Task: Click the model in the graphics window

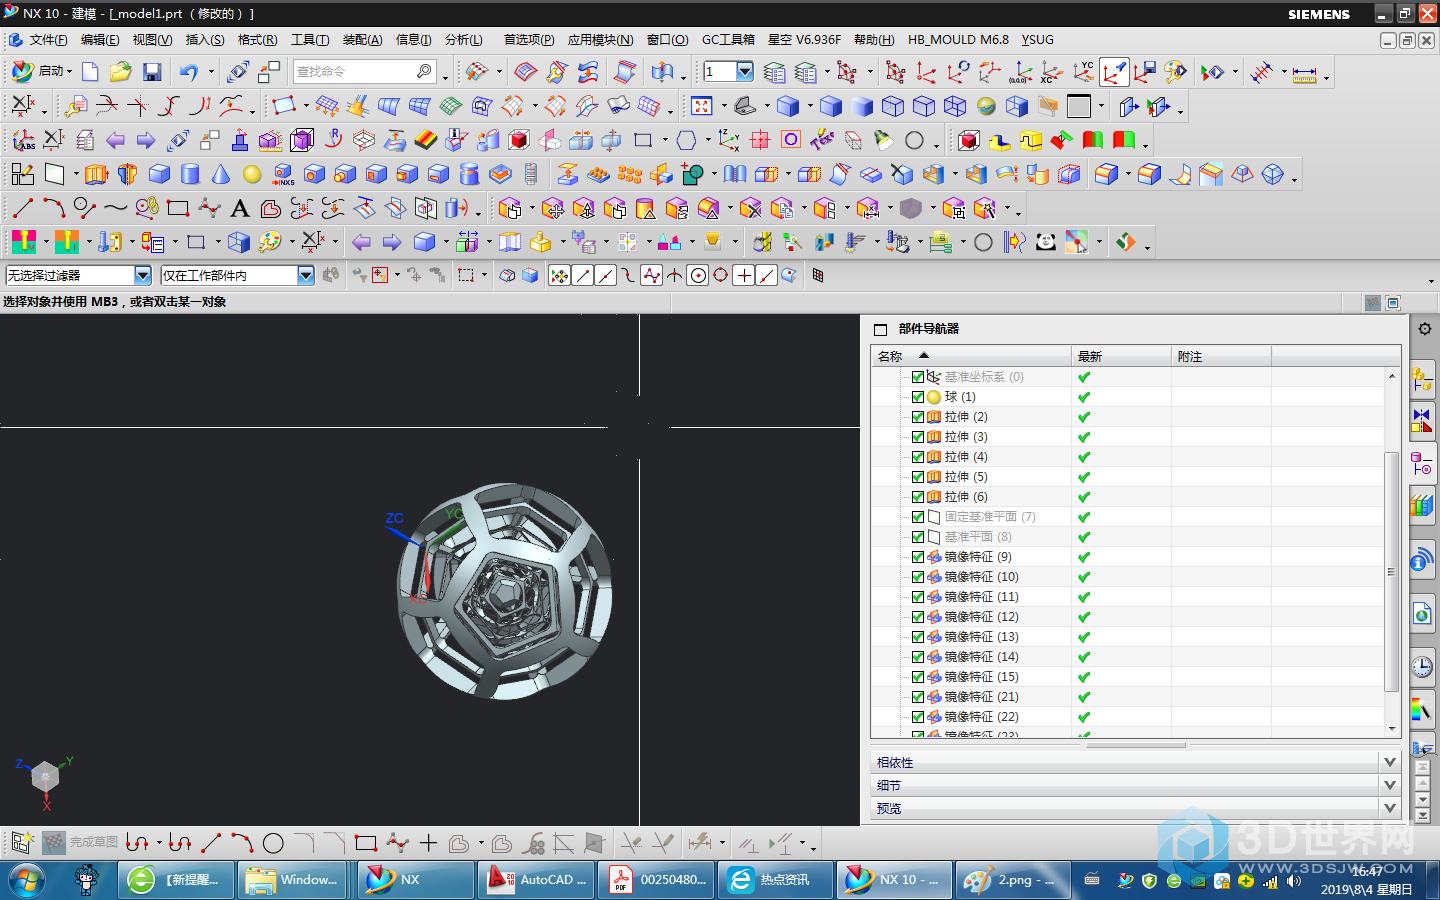Action: tap(504, 591)
